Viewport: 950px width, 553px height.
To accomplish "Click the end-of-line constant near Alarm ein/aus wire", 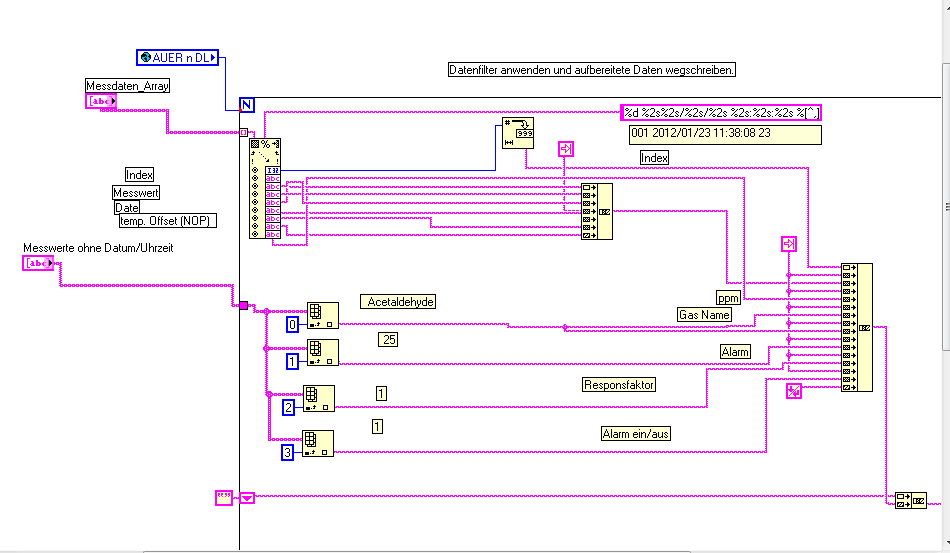I will 794,391.
